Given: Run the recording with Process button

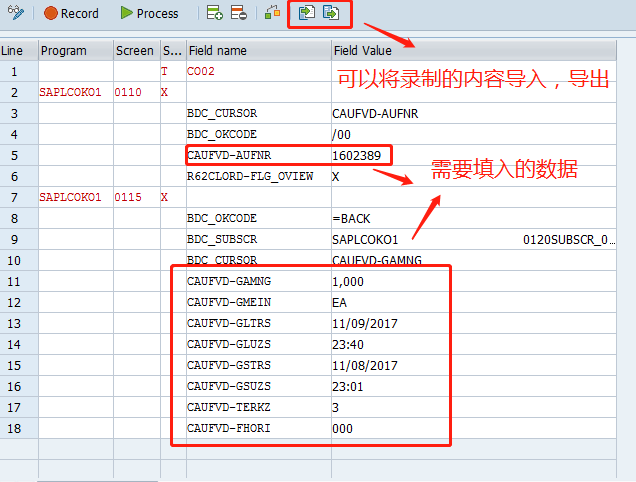Looking at the screenshot, I should click(149, 13).
